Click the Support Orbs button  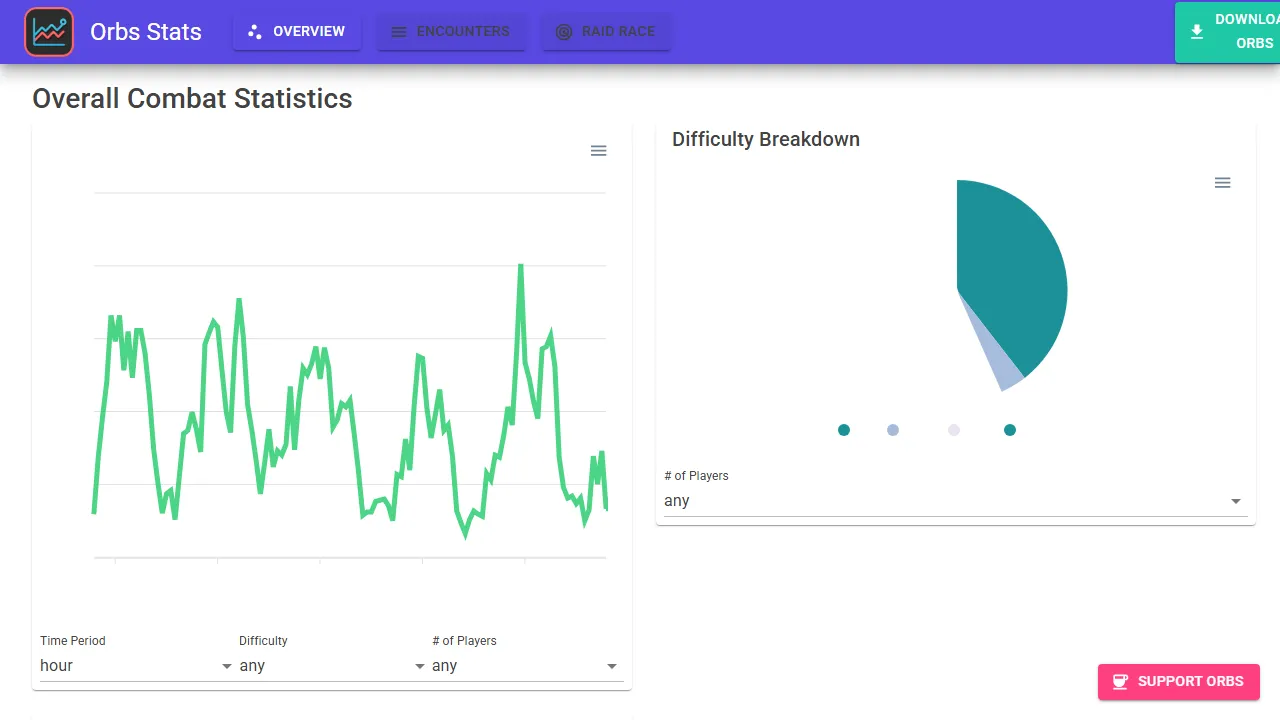(x=1178, y=681)
